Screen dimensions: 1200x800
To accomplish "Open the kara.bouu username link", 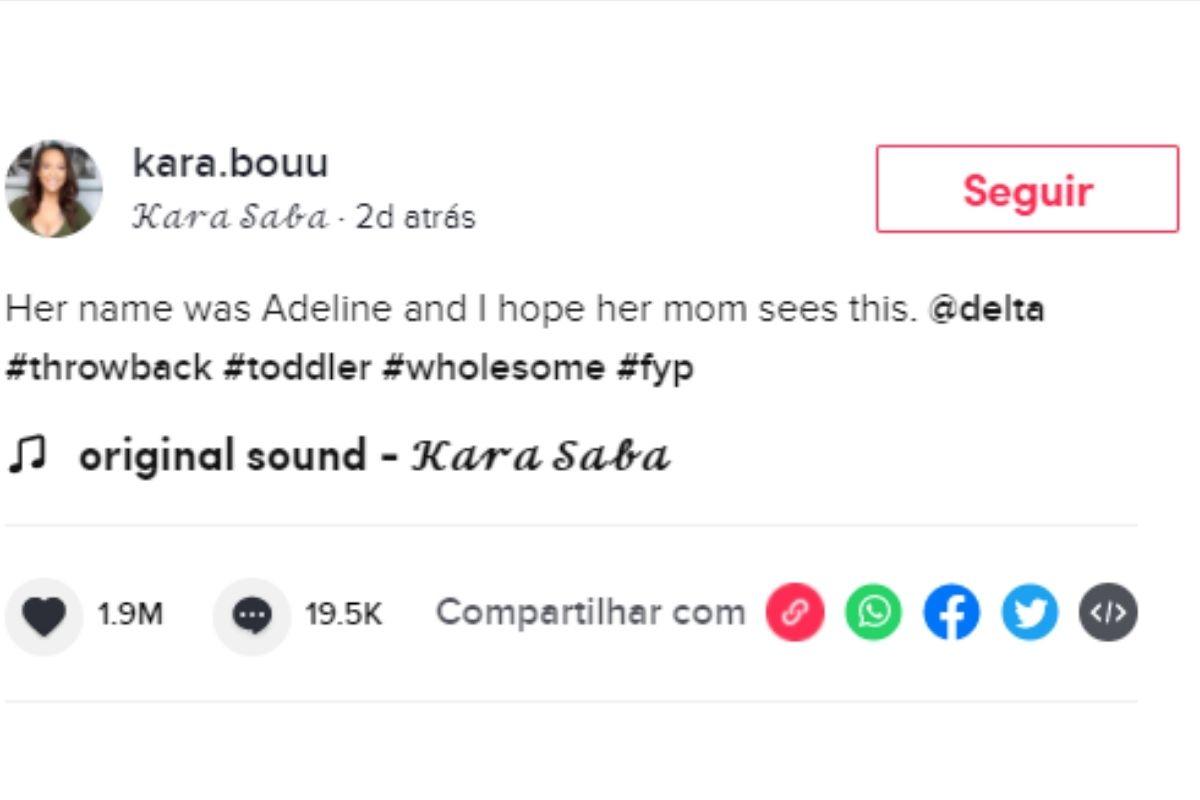I will click(230, 163).
